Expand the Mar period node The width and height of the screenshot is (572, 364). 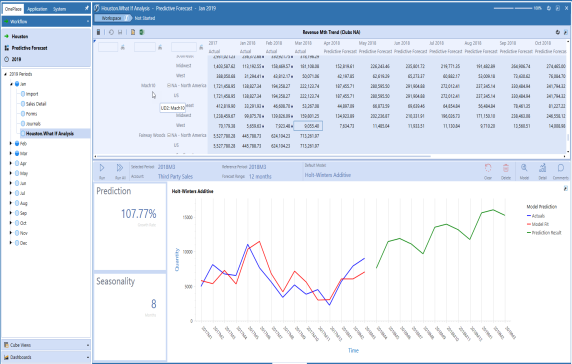coord(11,154)
